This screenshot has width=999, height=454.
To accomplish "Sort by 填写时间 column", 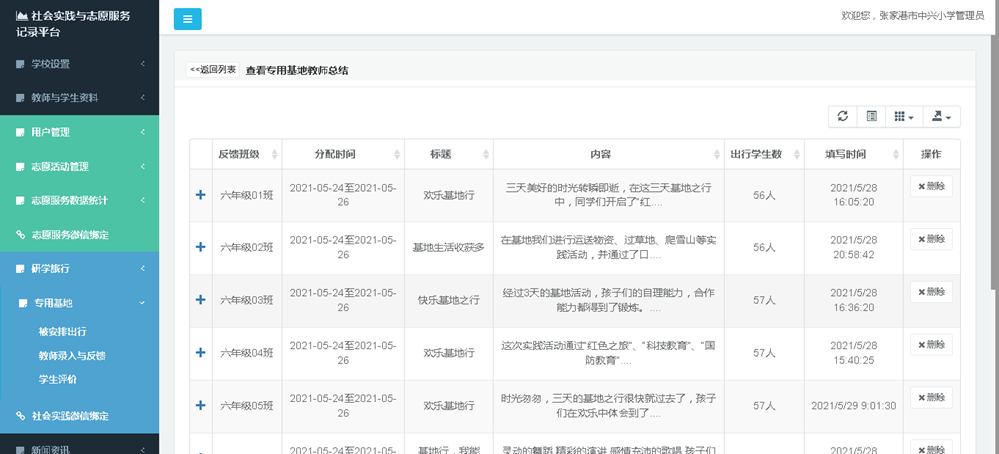I will point(854,154).
